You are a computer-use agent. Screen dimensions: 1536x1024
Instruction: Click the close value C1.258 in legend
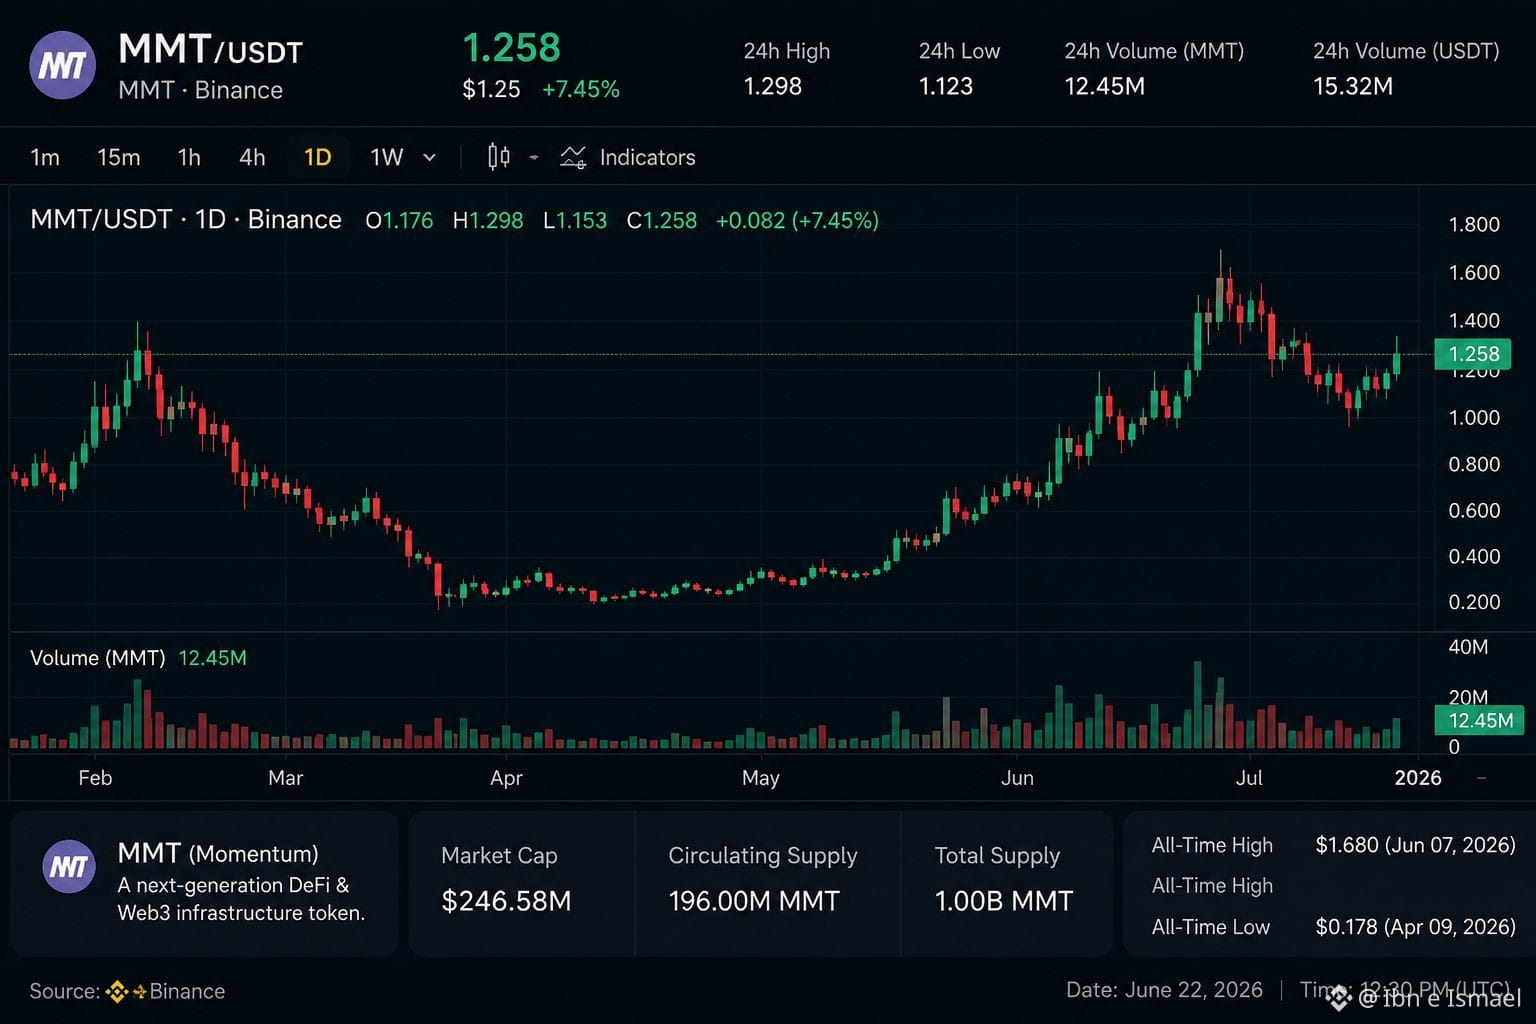click(x=662, y=220)
